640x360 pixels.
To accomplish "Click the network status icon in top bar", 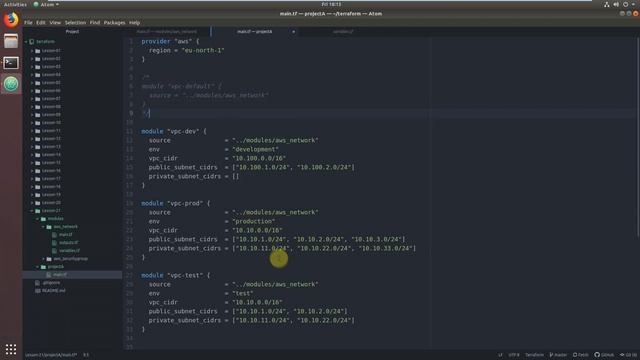I will tap(607, 4).
